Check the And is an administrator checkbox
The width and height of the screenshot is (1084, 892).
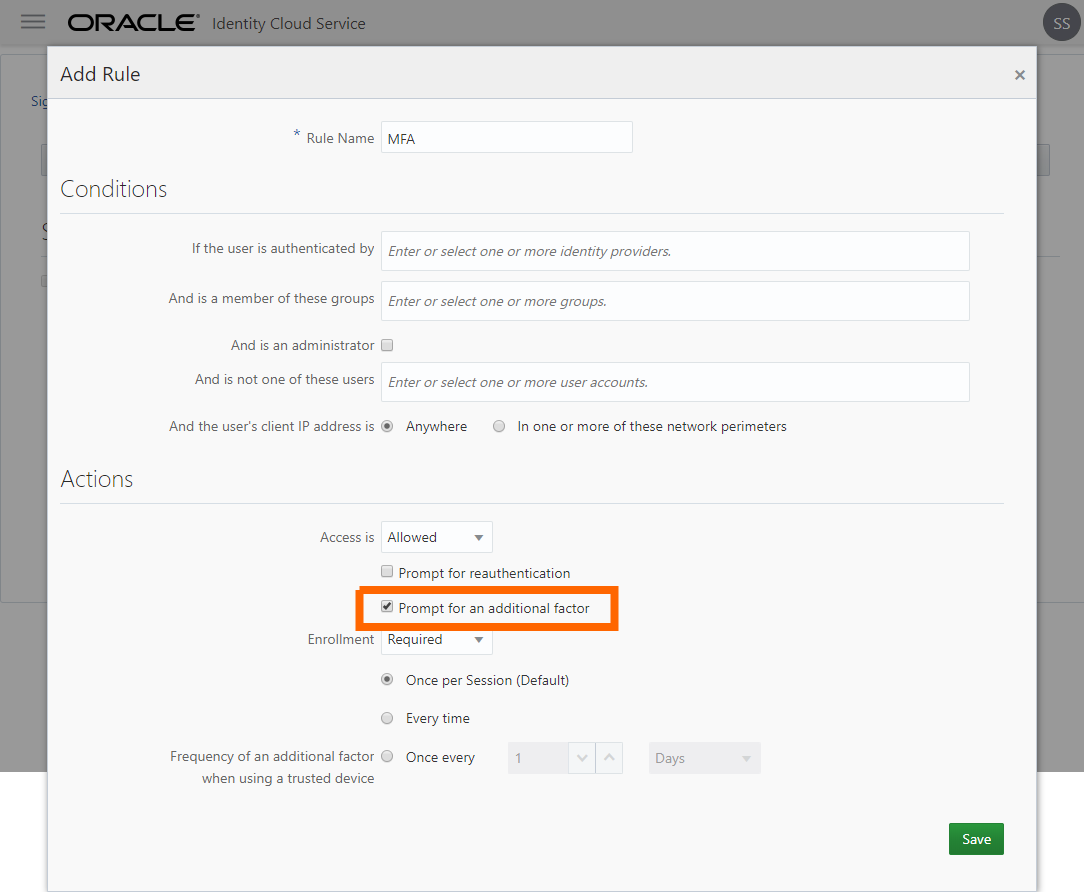[x=387, y=345]
